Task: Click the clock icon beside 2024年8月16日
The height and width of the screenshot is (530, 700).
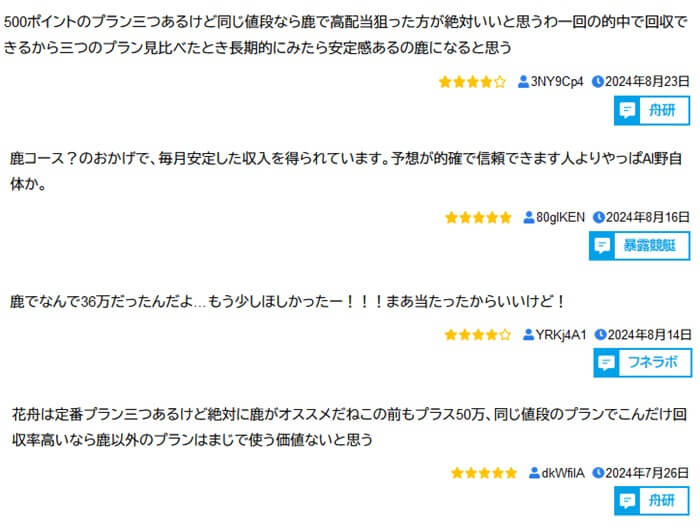Action: tap(599, 217)
